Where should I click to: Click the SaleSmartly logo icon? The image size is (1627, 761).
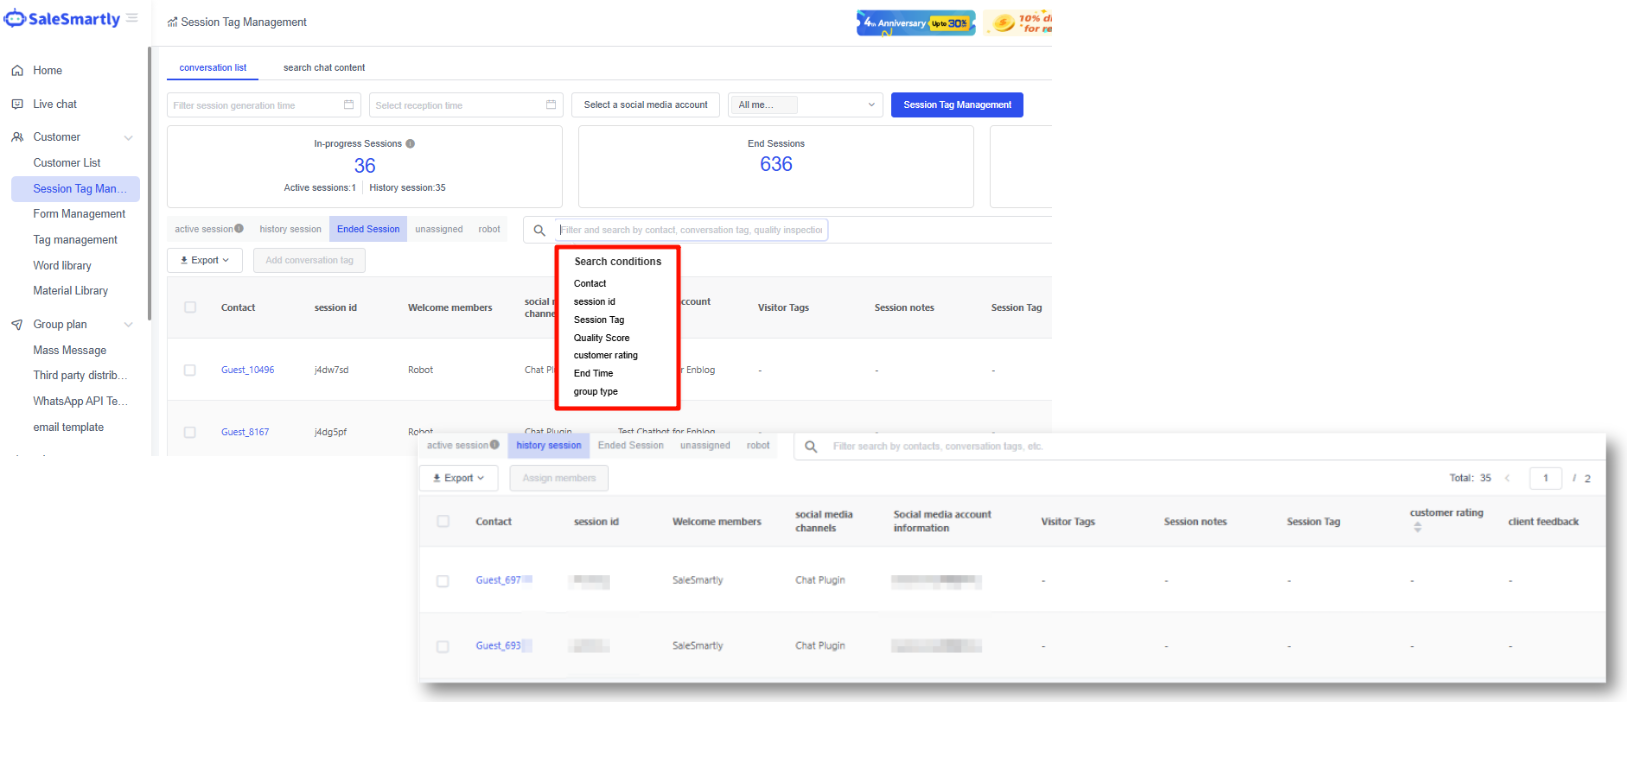point(14,19)
